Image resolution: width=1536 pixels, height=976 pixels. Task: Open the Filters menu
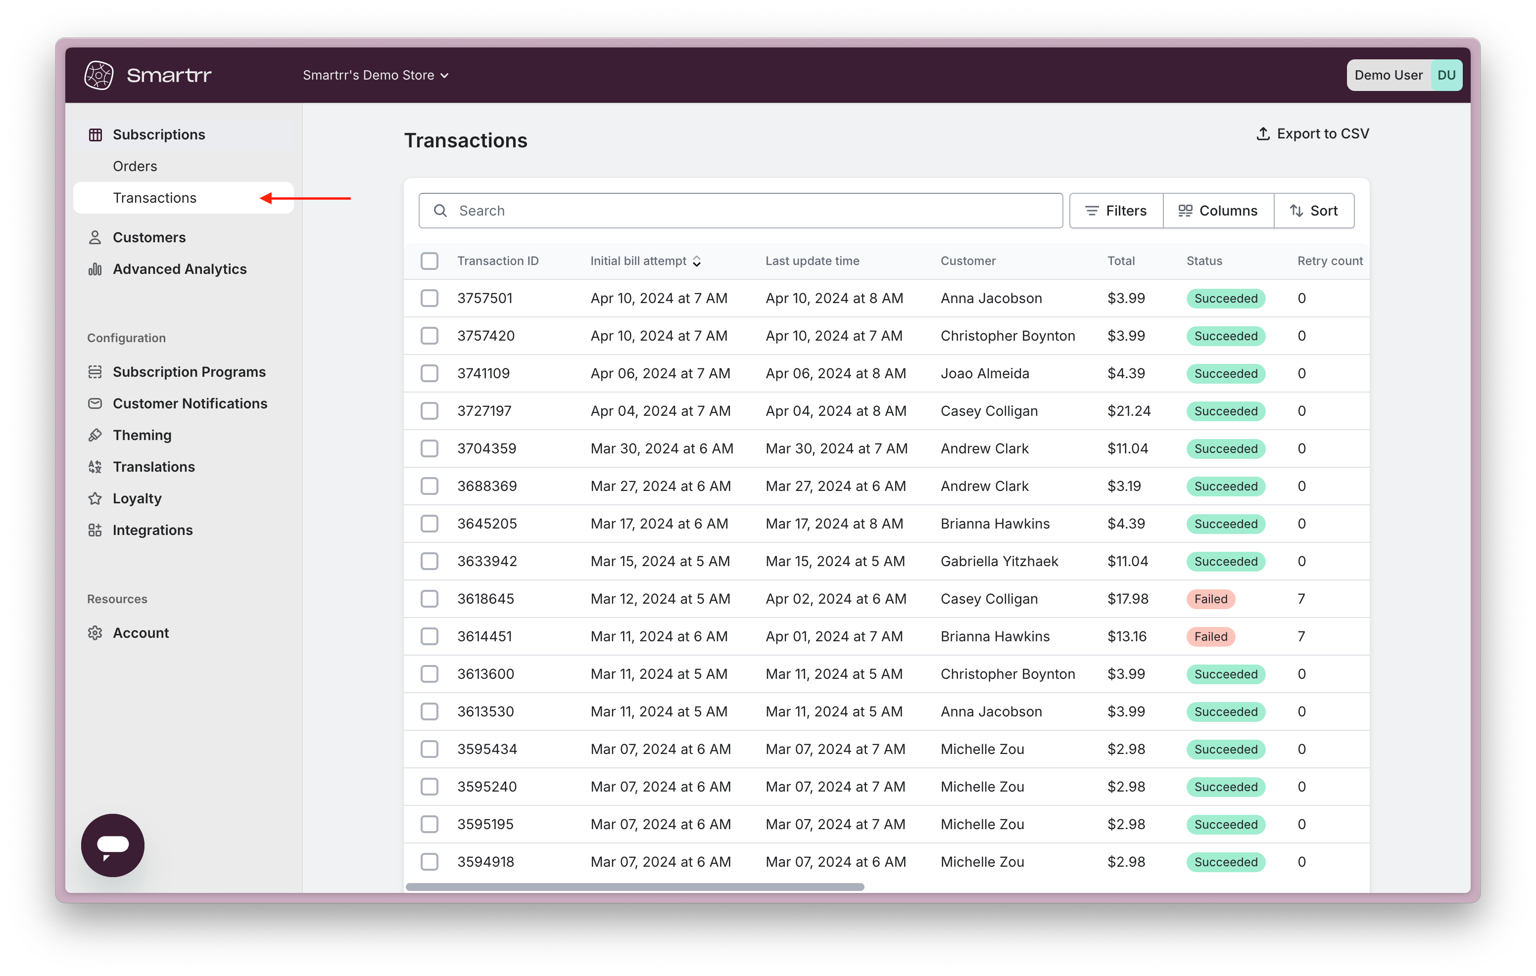(x=1116, y=211)
